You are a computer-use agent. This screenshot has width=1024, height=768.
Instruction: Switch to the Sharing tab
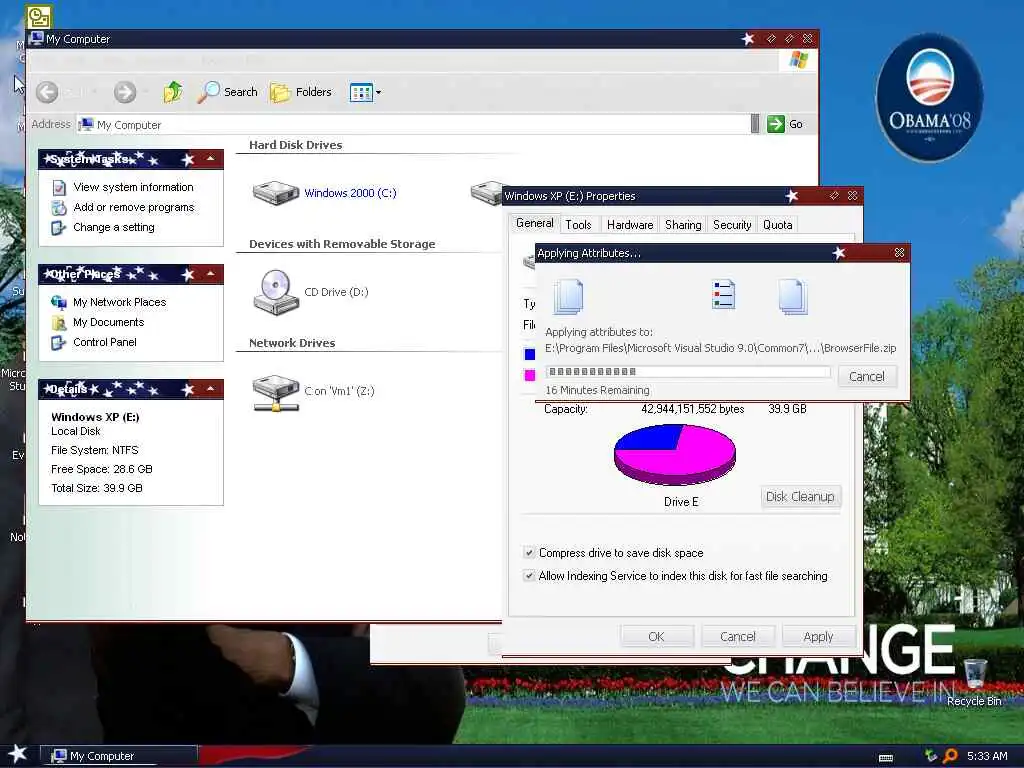coord(683,225)
